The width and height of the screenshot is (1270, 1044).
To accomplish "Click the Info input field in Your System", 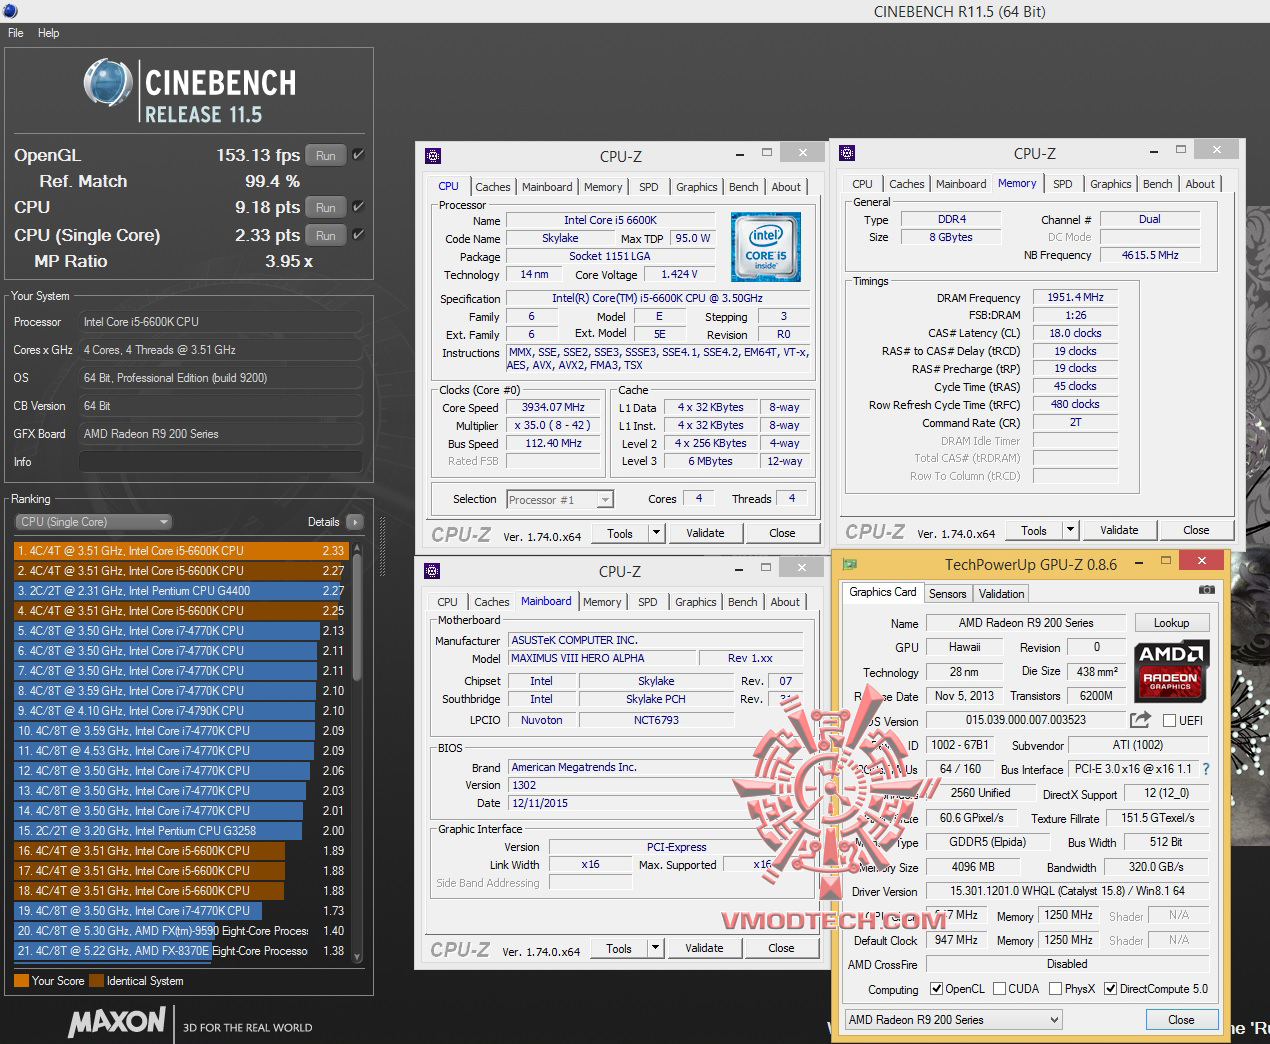I will tap(220, 462).
